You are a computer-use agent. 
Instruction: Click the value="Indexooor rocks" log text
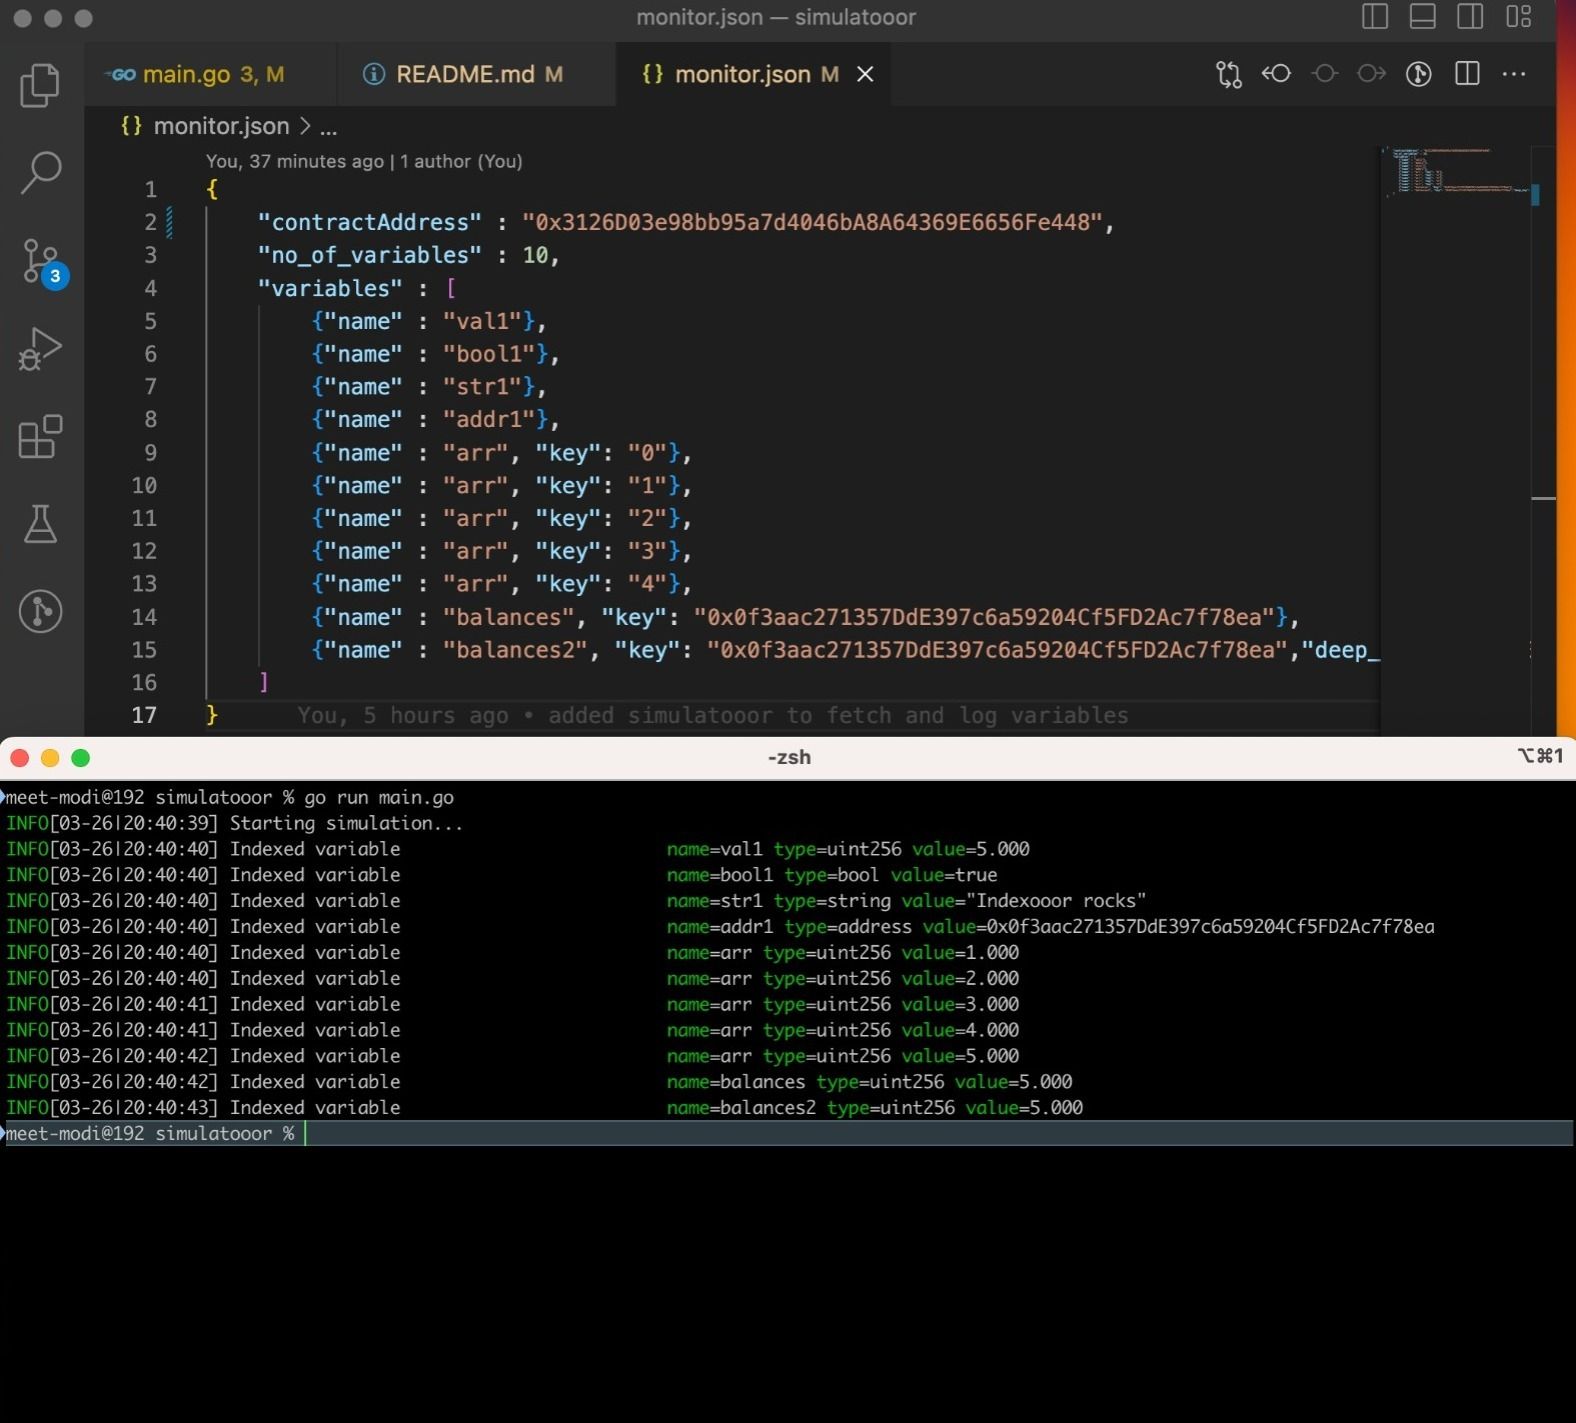(x=1024, y=901)
